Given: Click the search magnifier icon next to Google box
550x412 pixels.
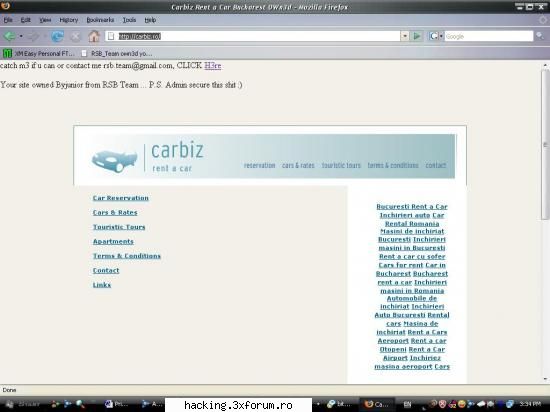Looking at the screenshot, I should 540,36.
